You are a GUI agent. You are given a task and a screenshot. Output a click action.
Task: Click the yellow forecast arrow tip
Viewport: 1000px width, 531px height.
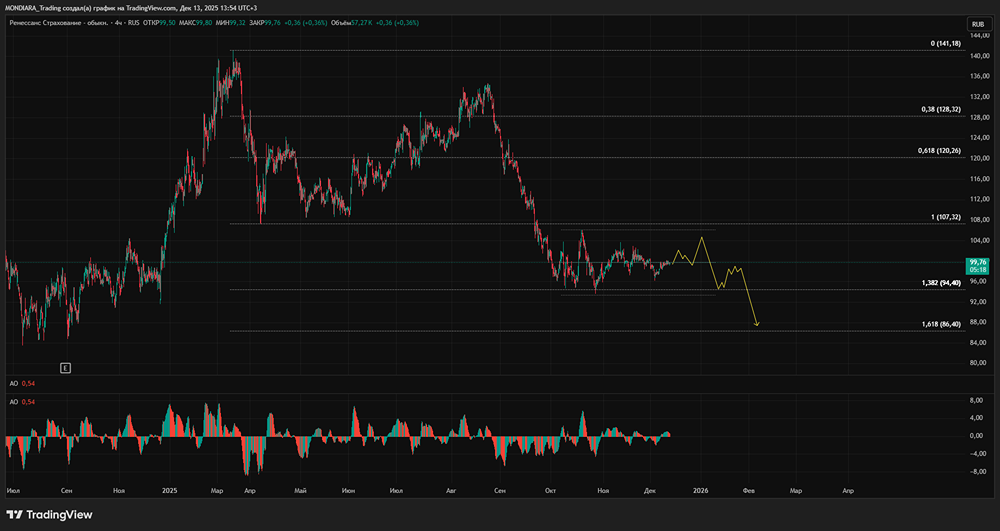[x=758, y=325]
